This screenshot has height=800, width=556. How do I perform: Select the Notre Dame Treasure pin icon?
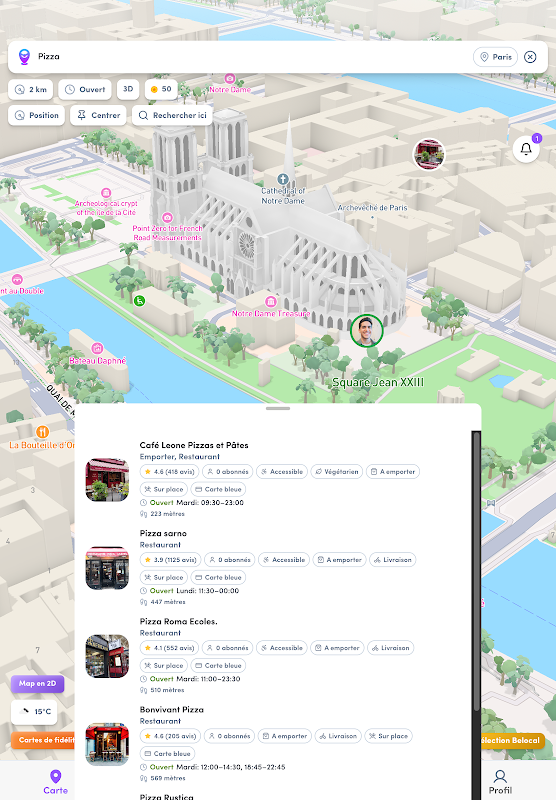tap(271, 302)
